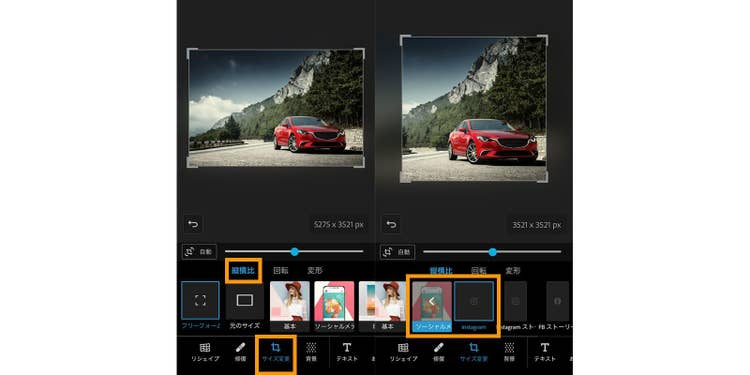Viewport: 750px width, 375px height.
Task: Switch to the 変形 transform tab in right screen
Action: [x=513, y=271]
